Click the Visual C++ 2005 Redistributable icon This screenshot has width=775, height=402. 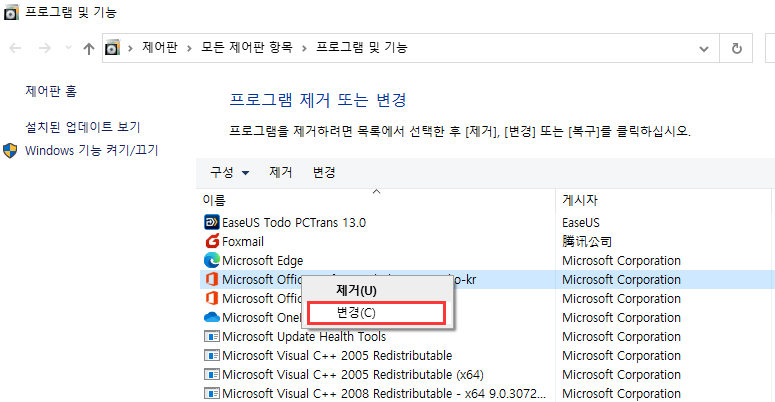(212, 356)
